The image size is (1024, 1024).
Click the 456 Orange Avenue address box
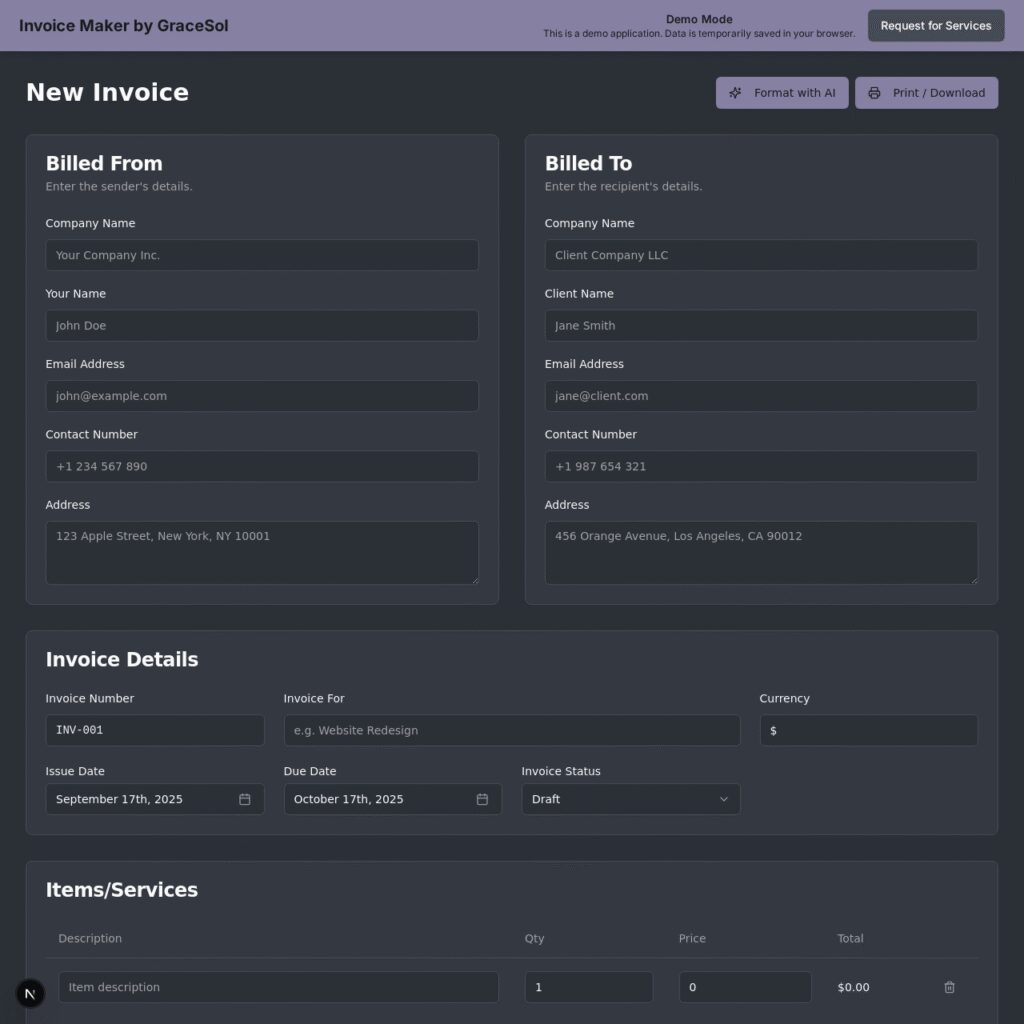(x=761, y=552)
